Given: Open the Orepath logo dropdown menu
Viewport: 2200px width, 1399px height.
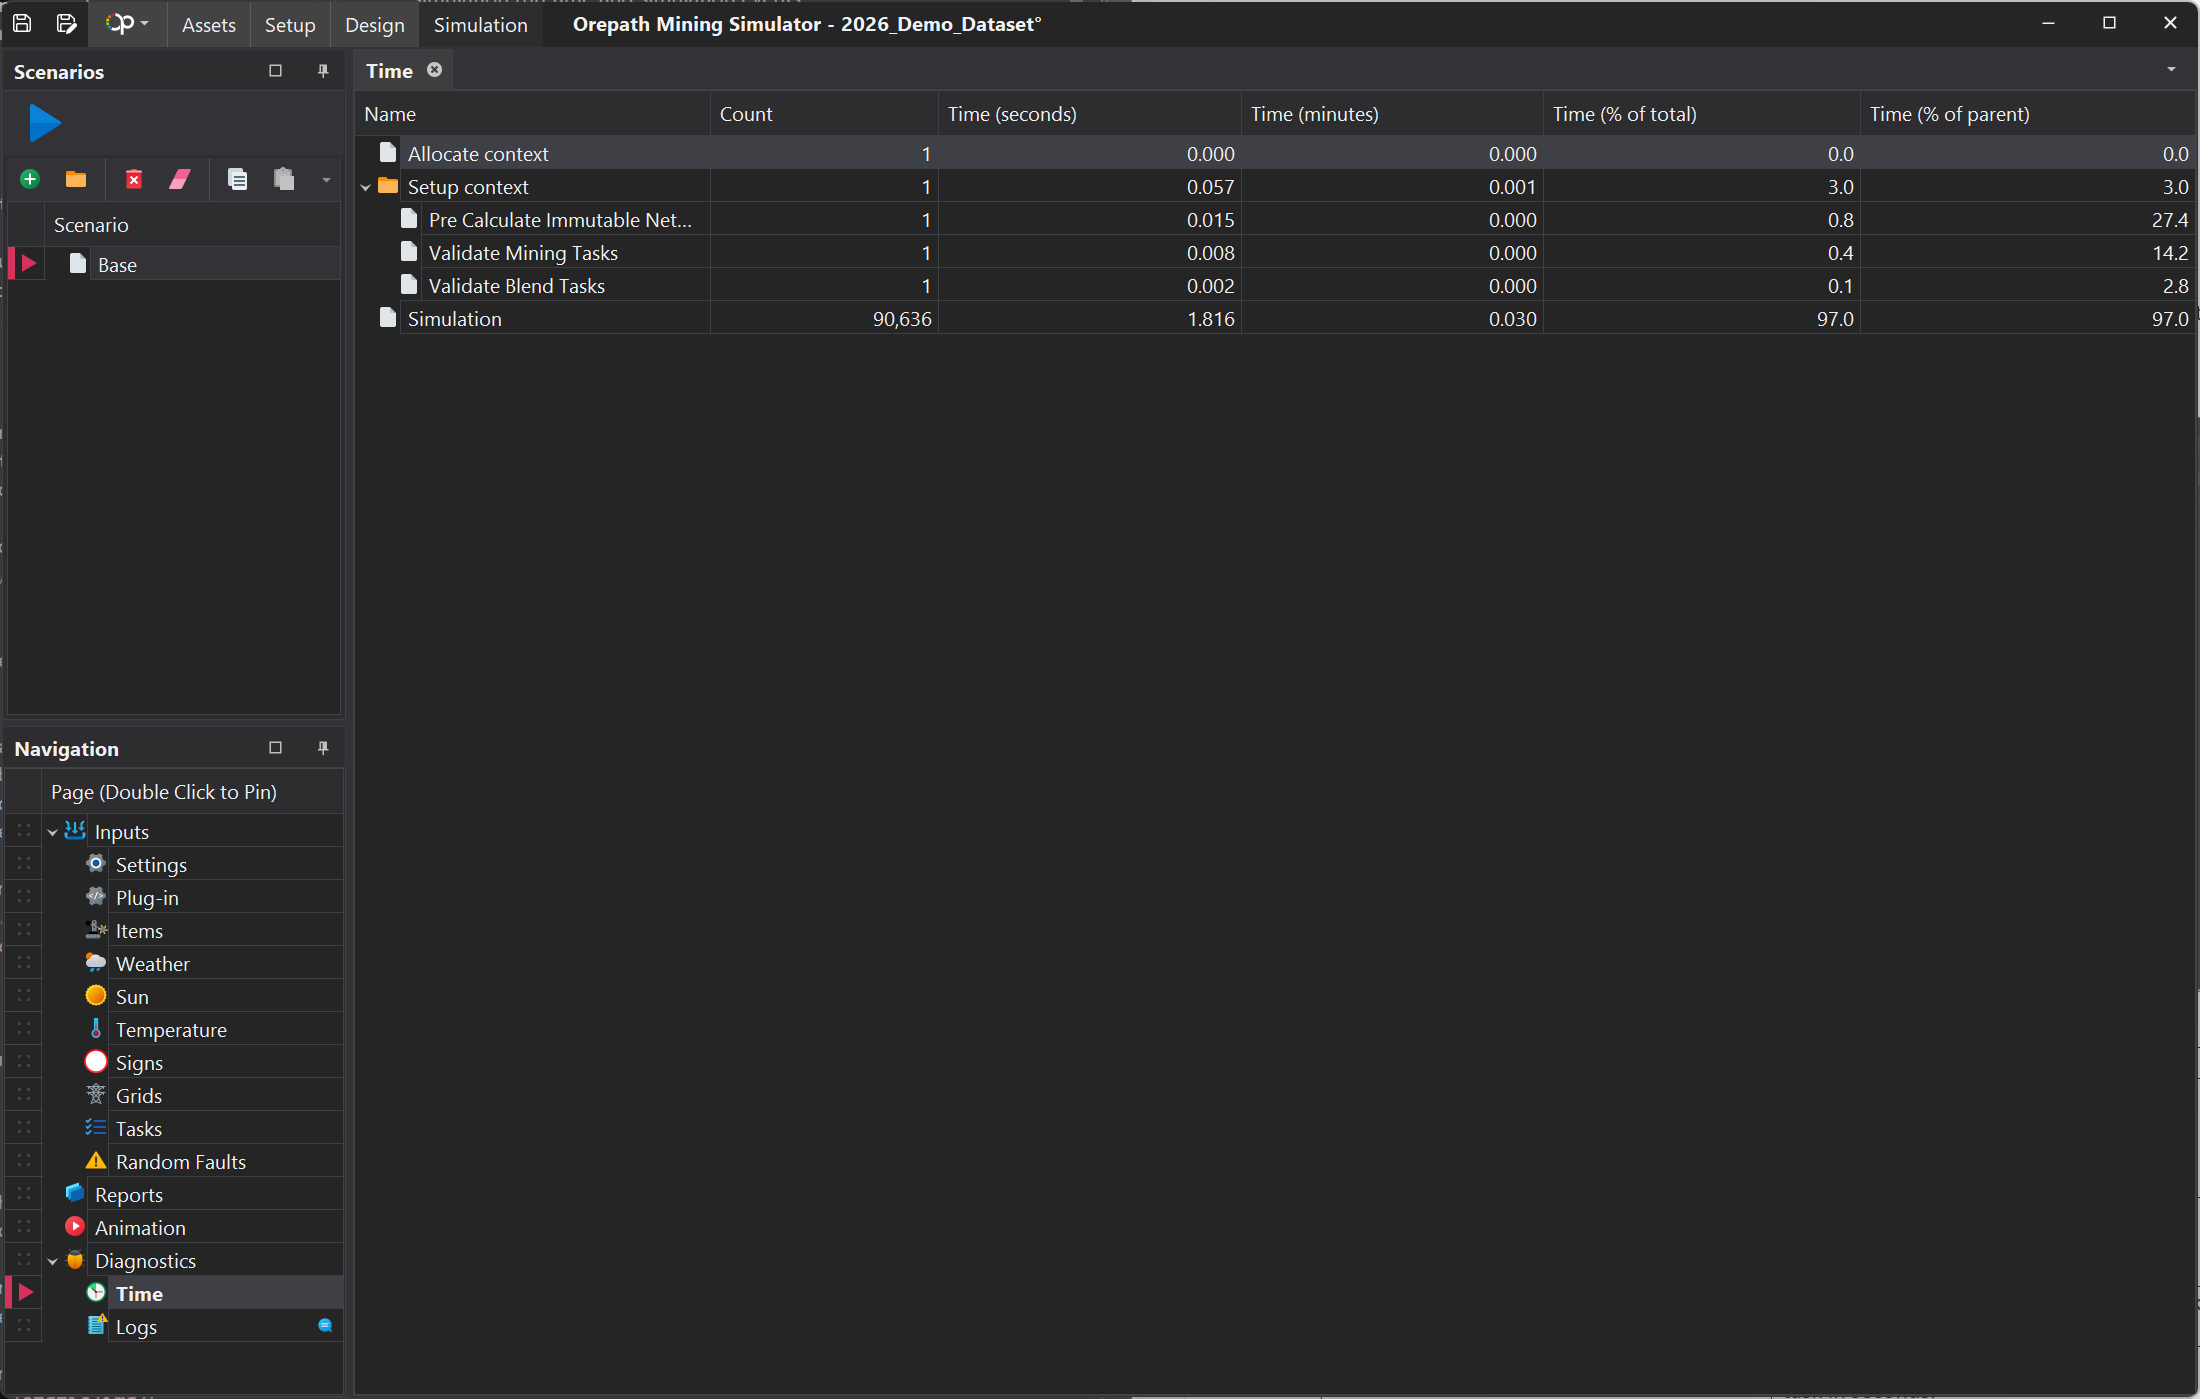Looking at the screenshot, I should click(x=127, y=24).
